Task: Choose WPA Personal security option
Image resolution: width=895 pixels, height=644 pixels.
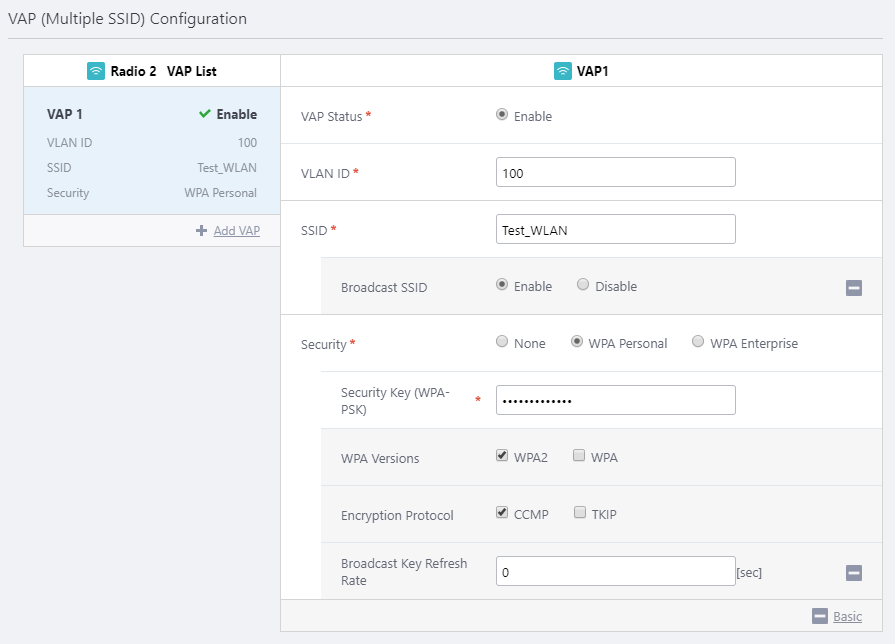Action: (x=577, y=341)
